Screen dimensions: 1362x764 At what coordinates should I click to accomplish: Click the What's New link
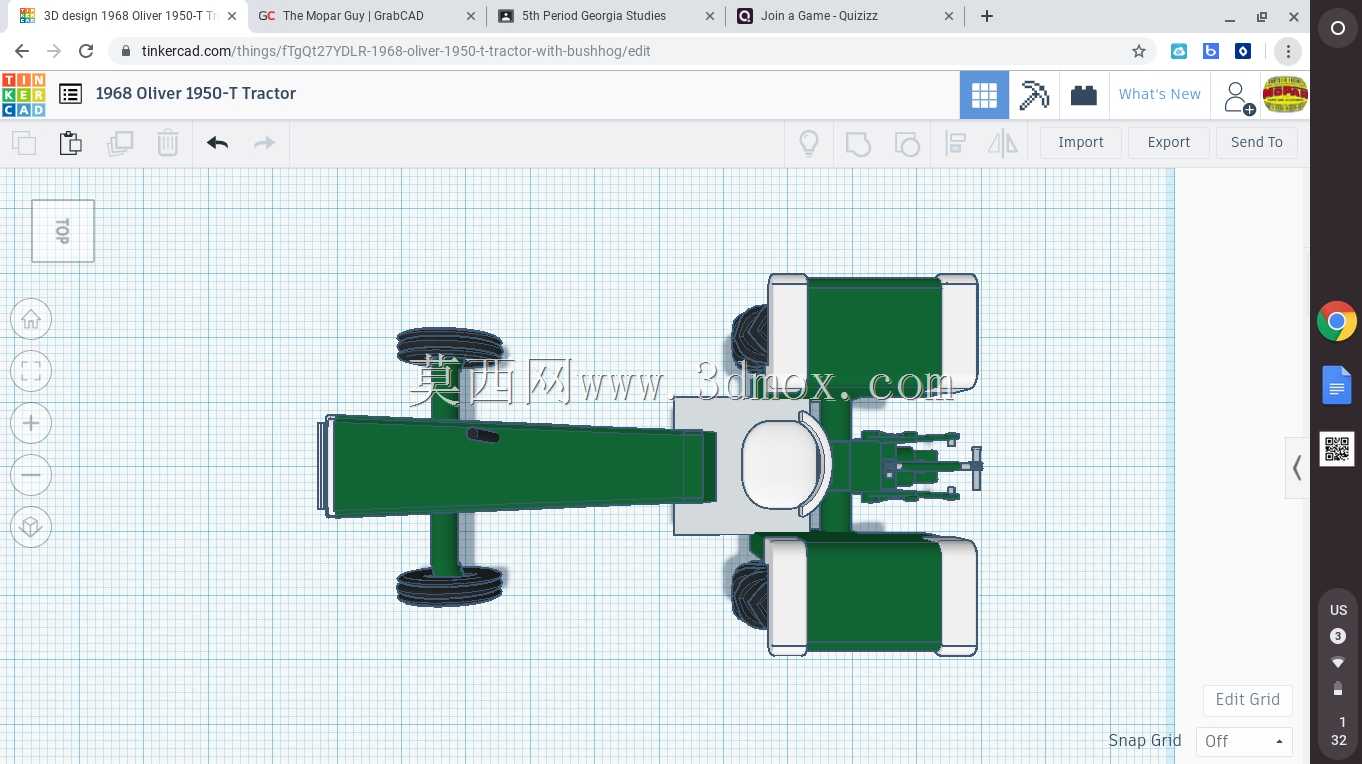(1159, 94)
